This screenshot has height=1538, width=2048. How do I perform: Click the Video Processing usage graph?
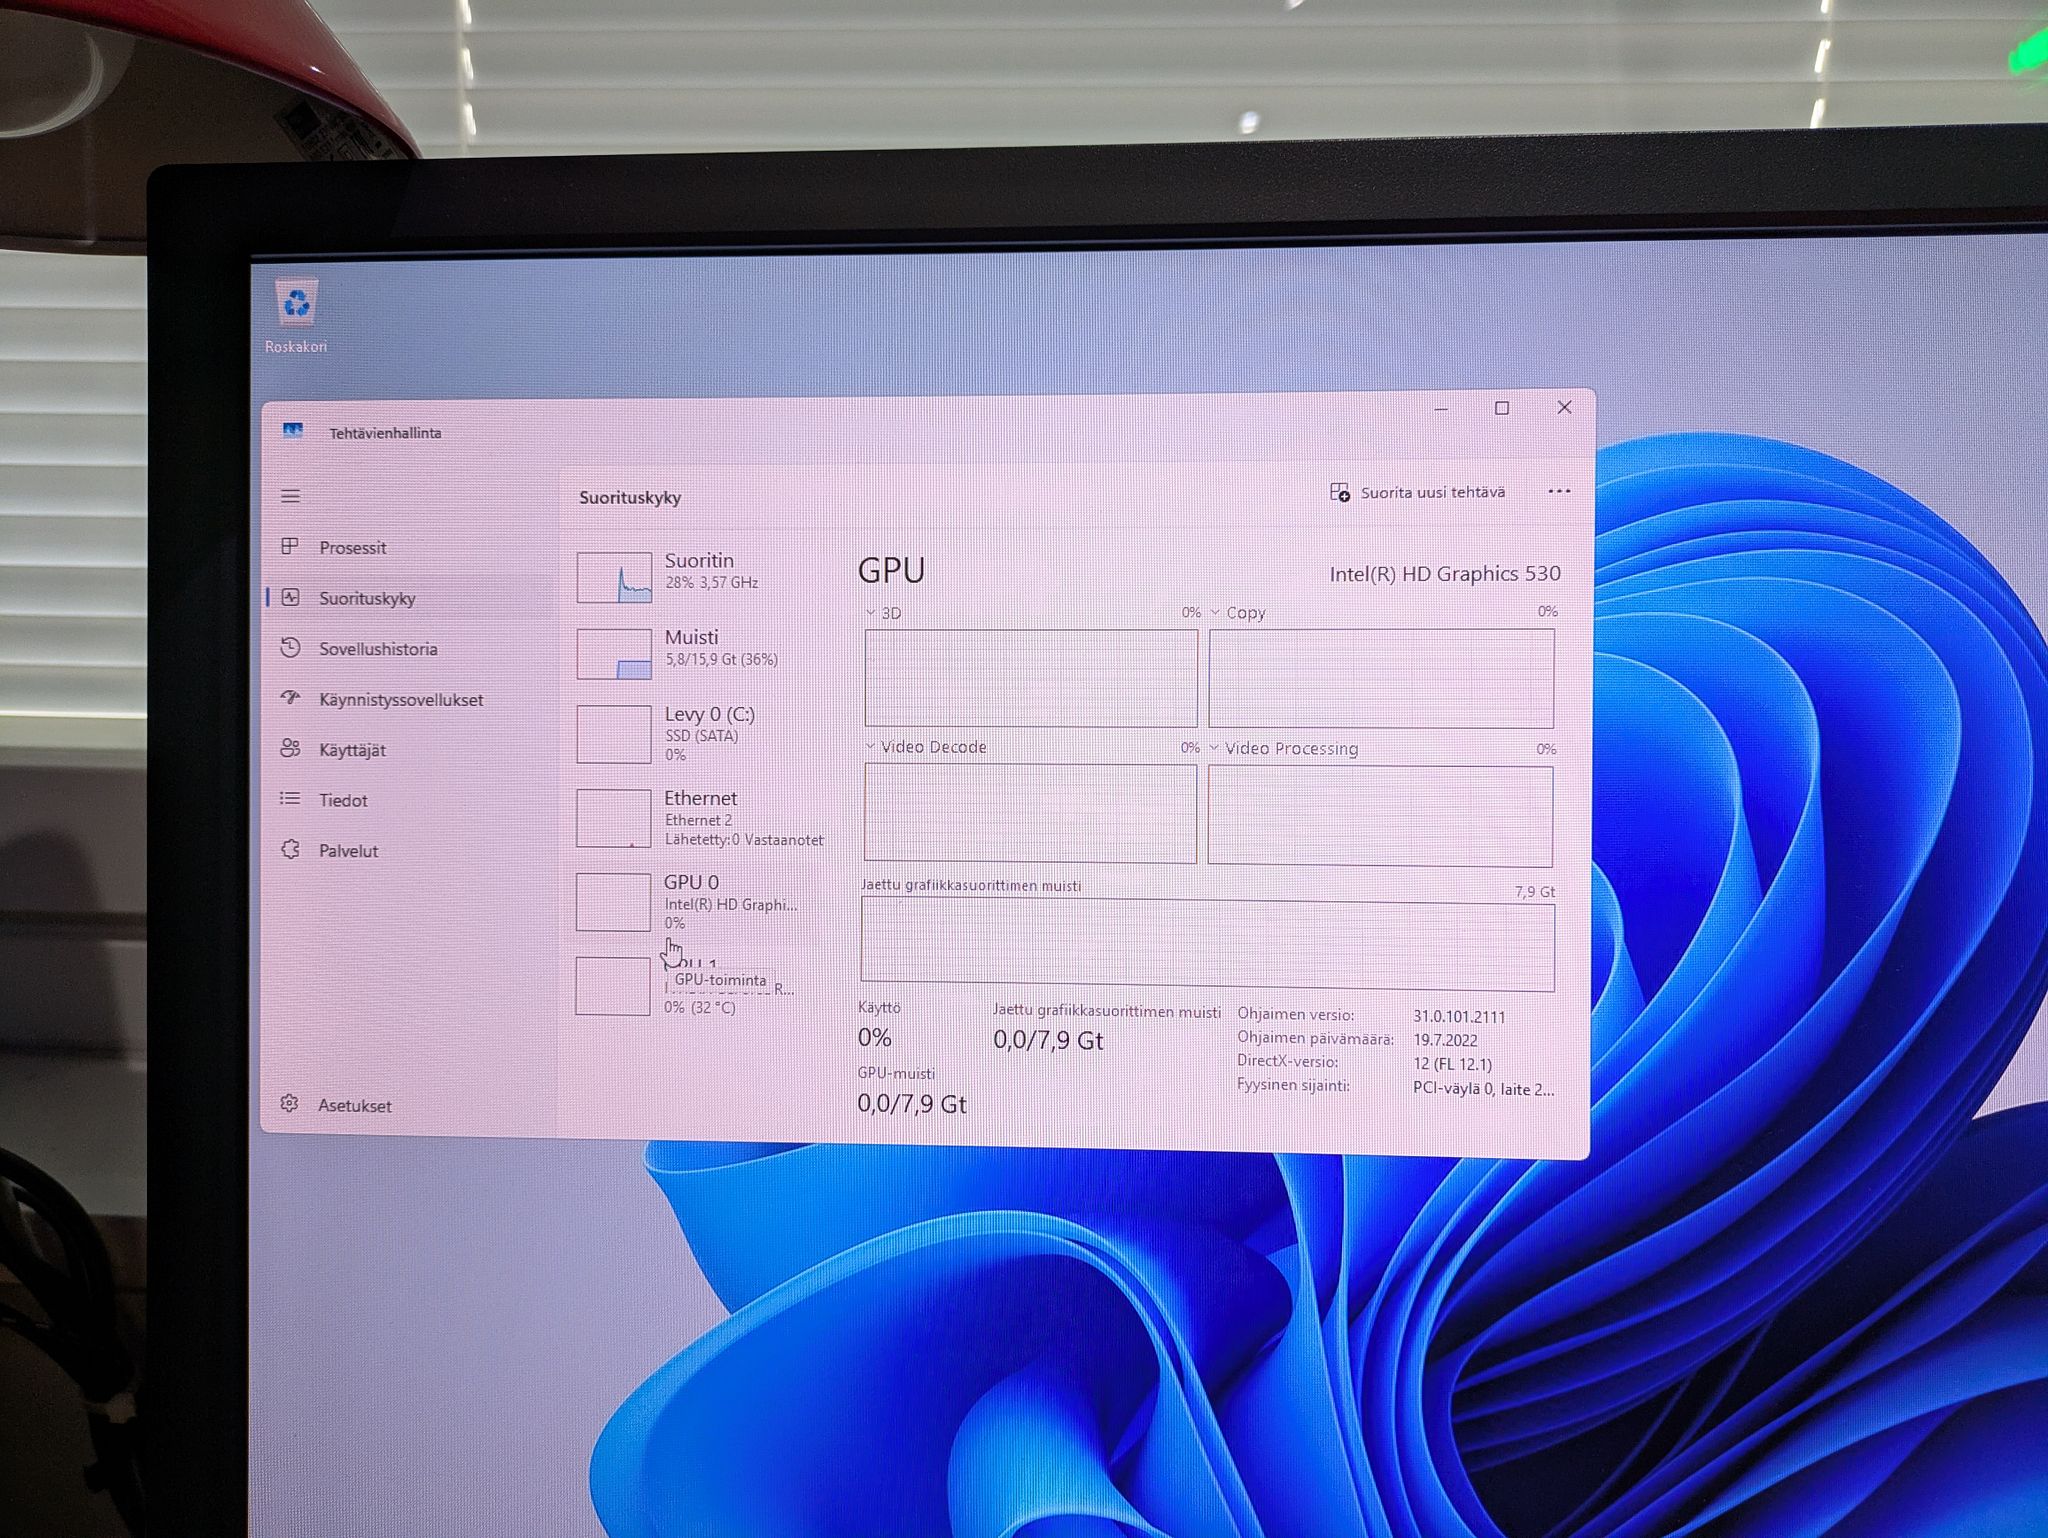point(1380,815)
